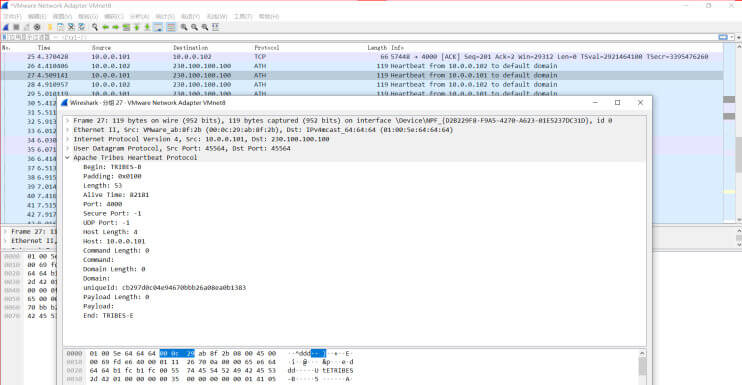
Task: Expand Ethernet II in packet dialog
Action: click(x=68, y=130)
